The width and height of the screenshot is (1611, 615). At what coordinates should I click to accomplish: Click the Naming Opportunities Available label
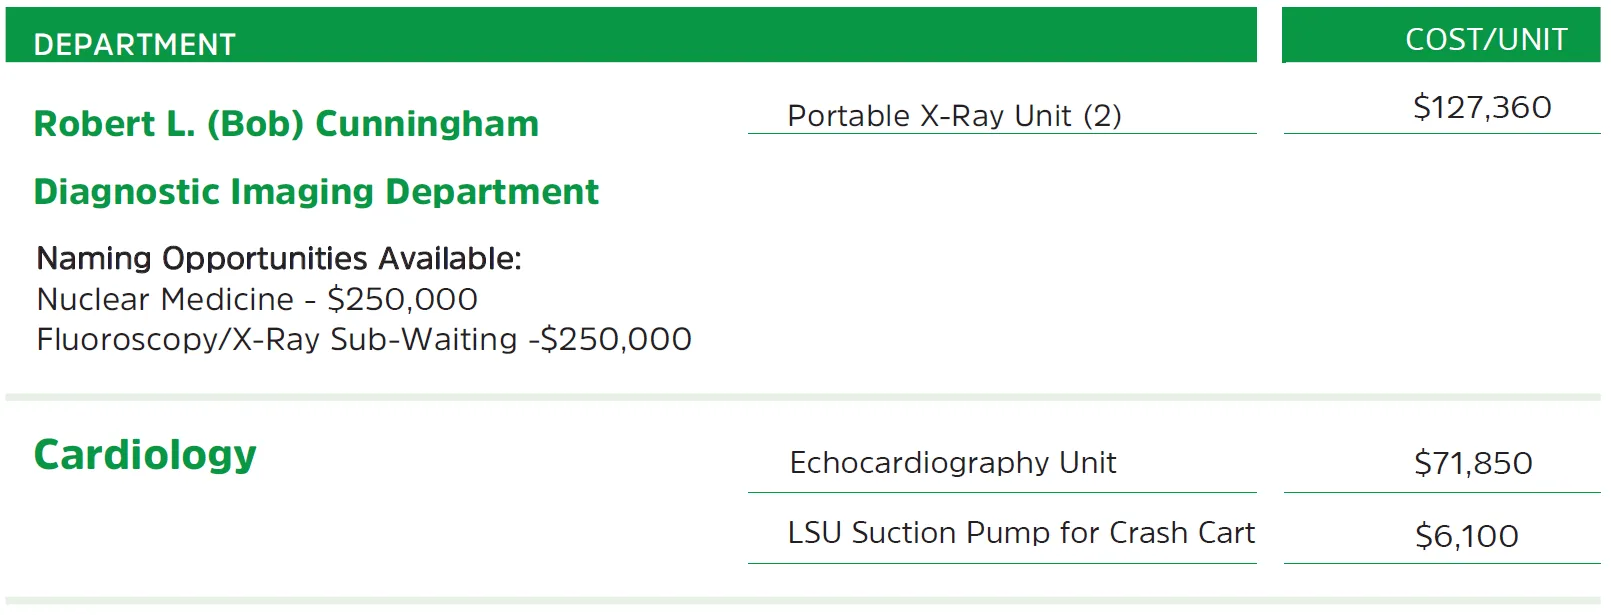click(279, 259)
